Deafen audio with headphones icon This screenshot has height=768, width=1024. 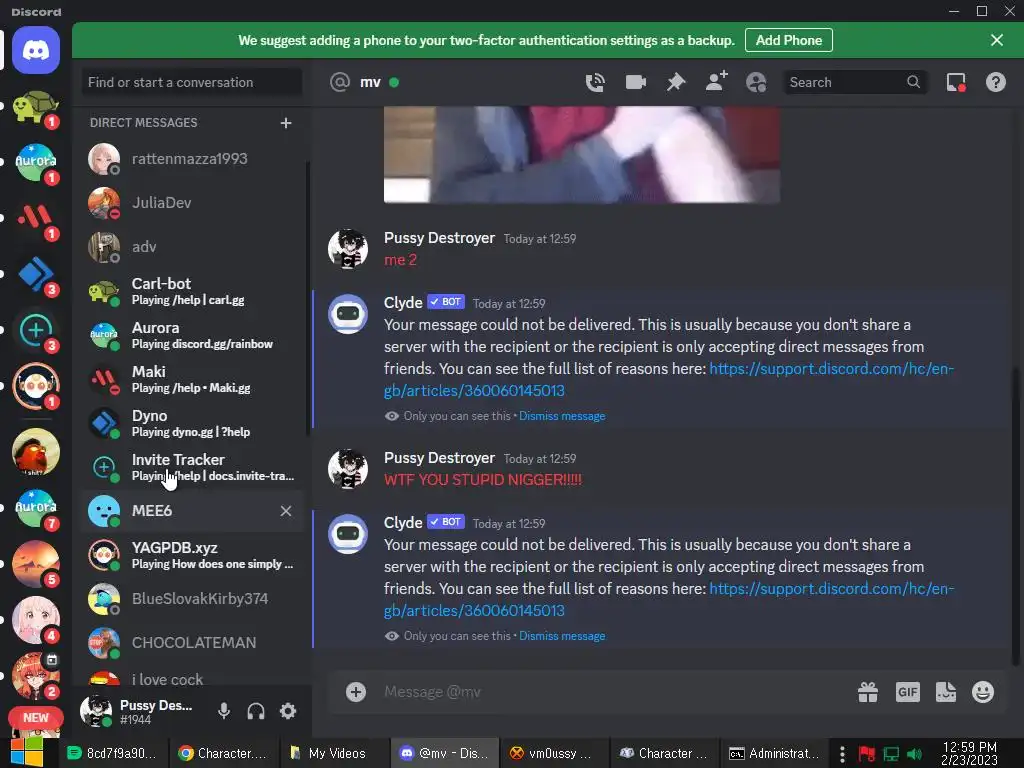(x=256, y=711)
